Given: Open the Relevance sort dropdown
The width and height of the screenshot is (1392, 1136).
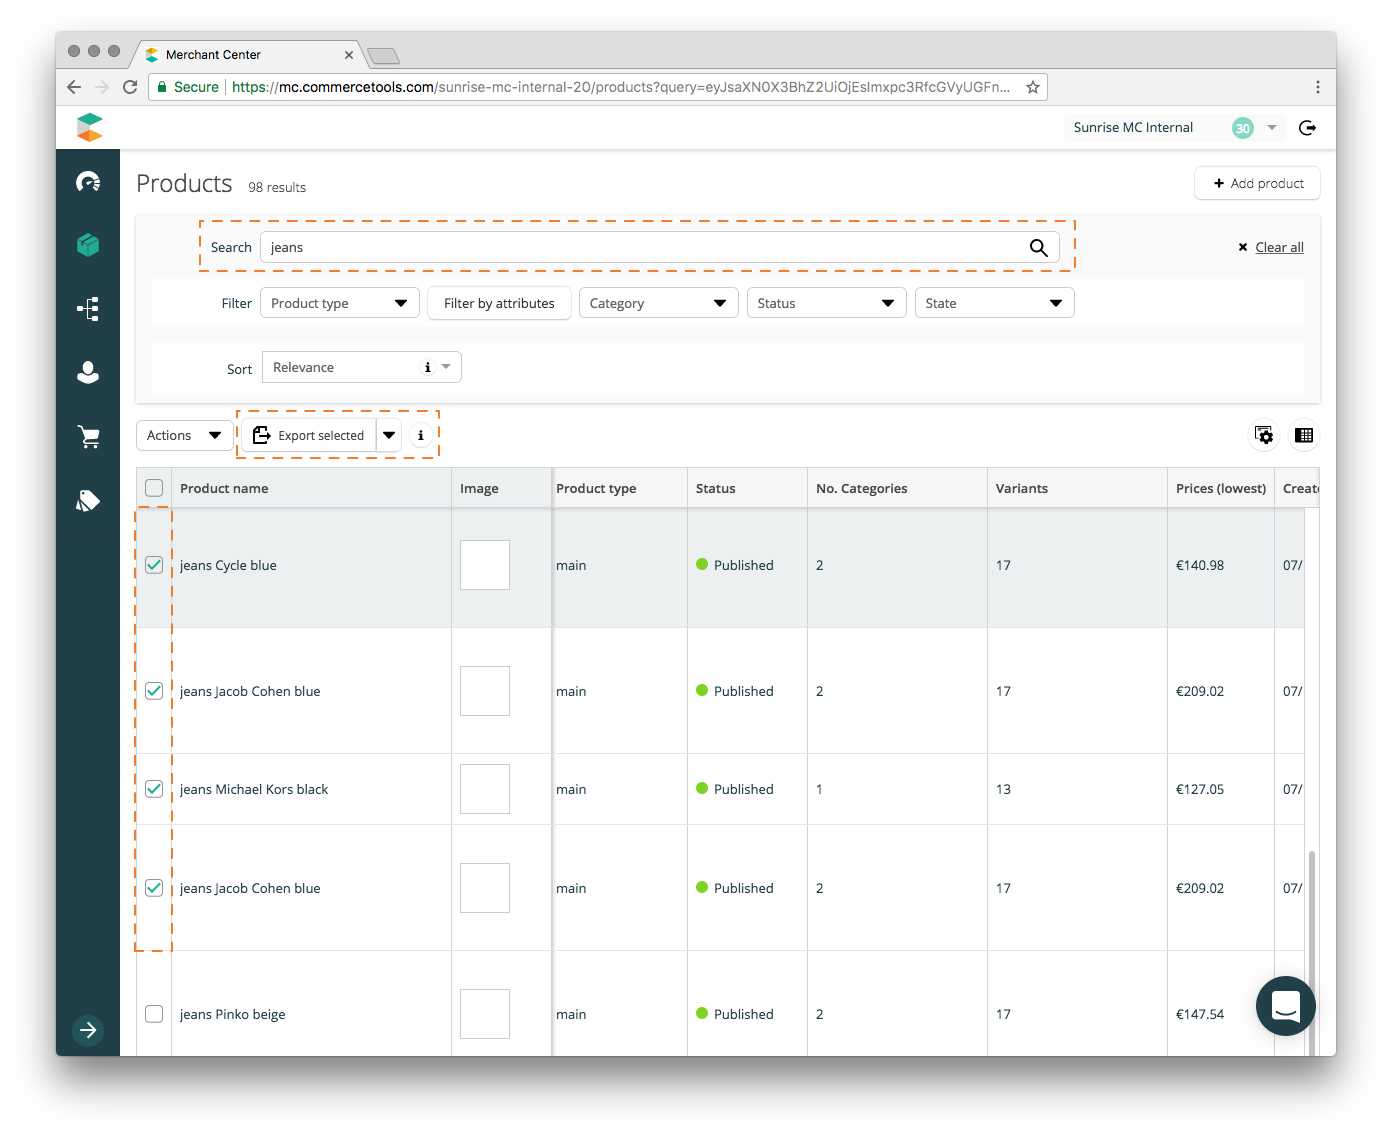Looking at the screenshot, I should click(x=361, y=367).
